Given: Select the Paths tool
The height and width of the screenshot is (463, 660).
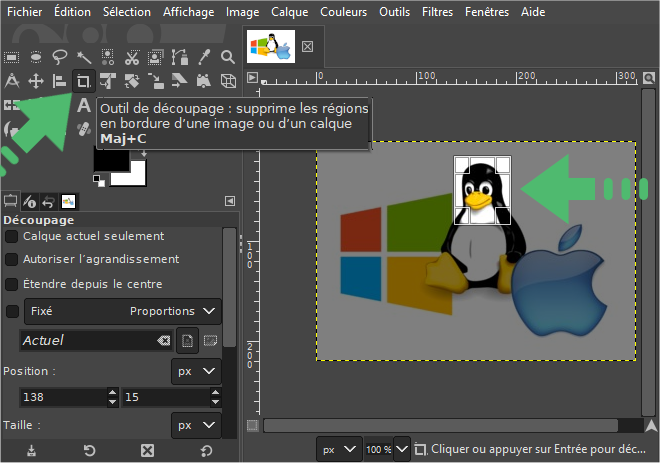Looking at the screenshot, I should tap(180, 57).
